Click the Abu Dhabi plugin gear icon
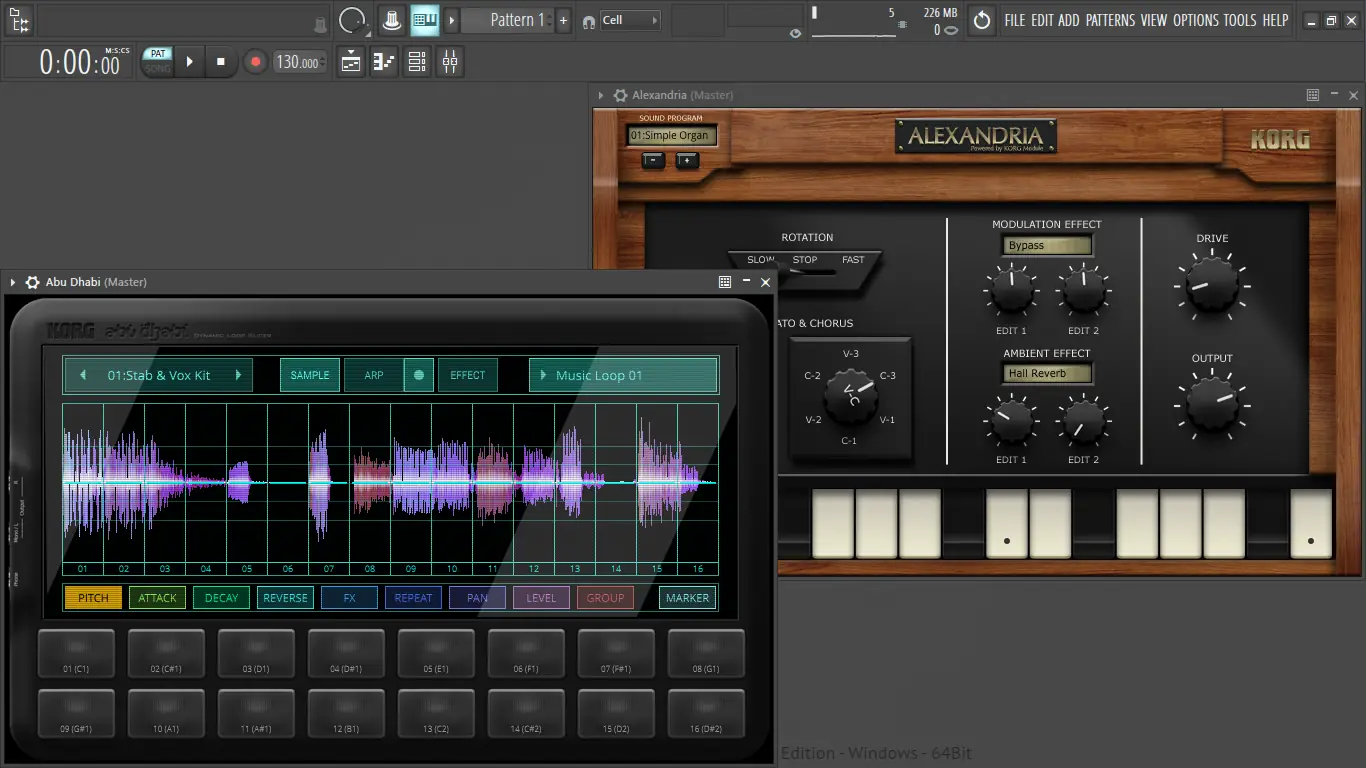The width and height of the screenshot is (1366, 768). tap(32, 283)
